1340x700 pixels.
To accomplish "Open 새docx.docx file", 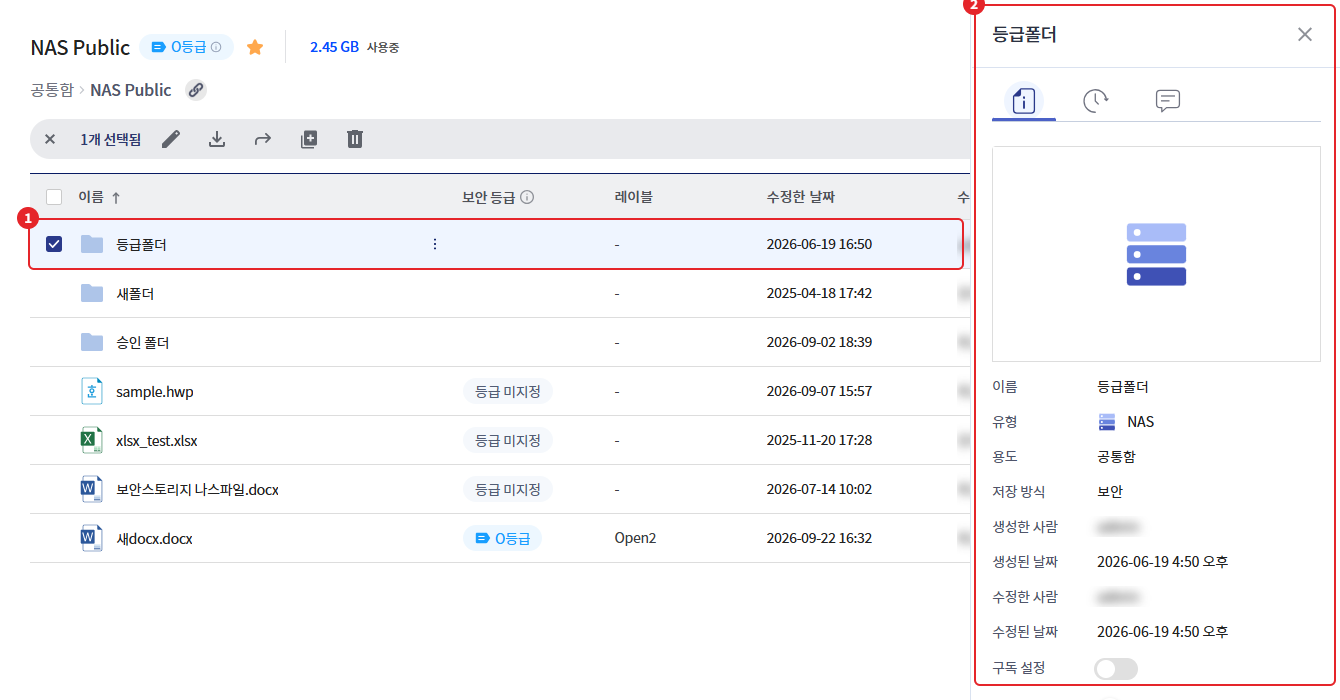I will pyautogui.click(x=154, y=539).
